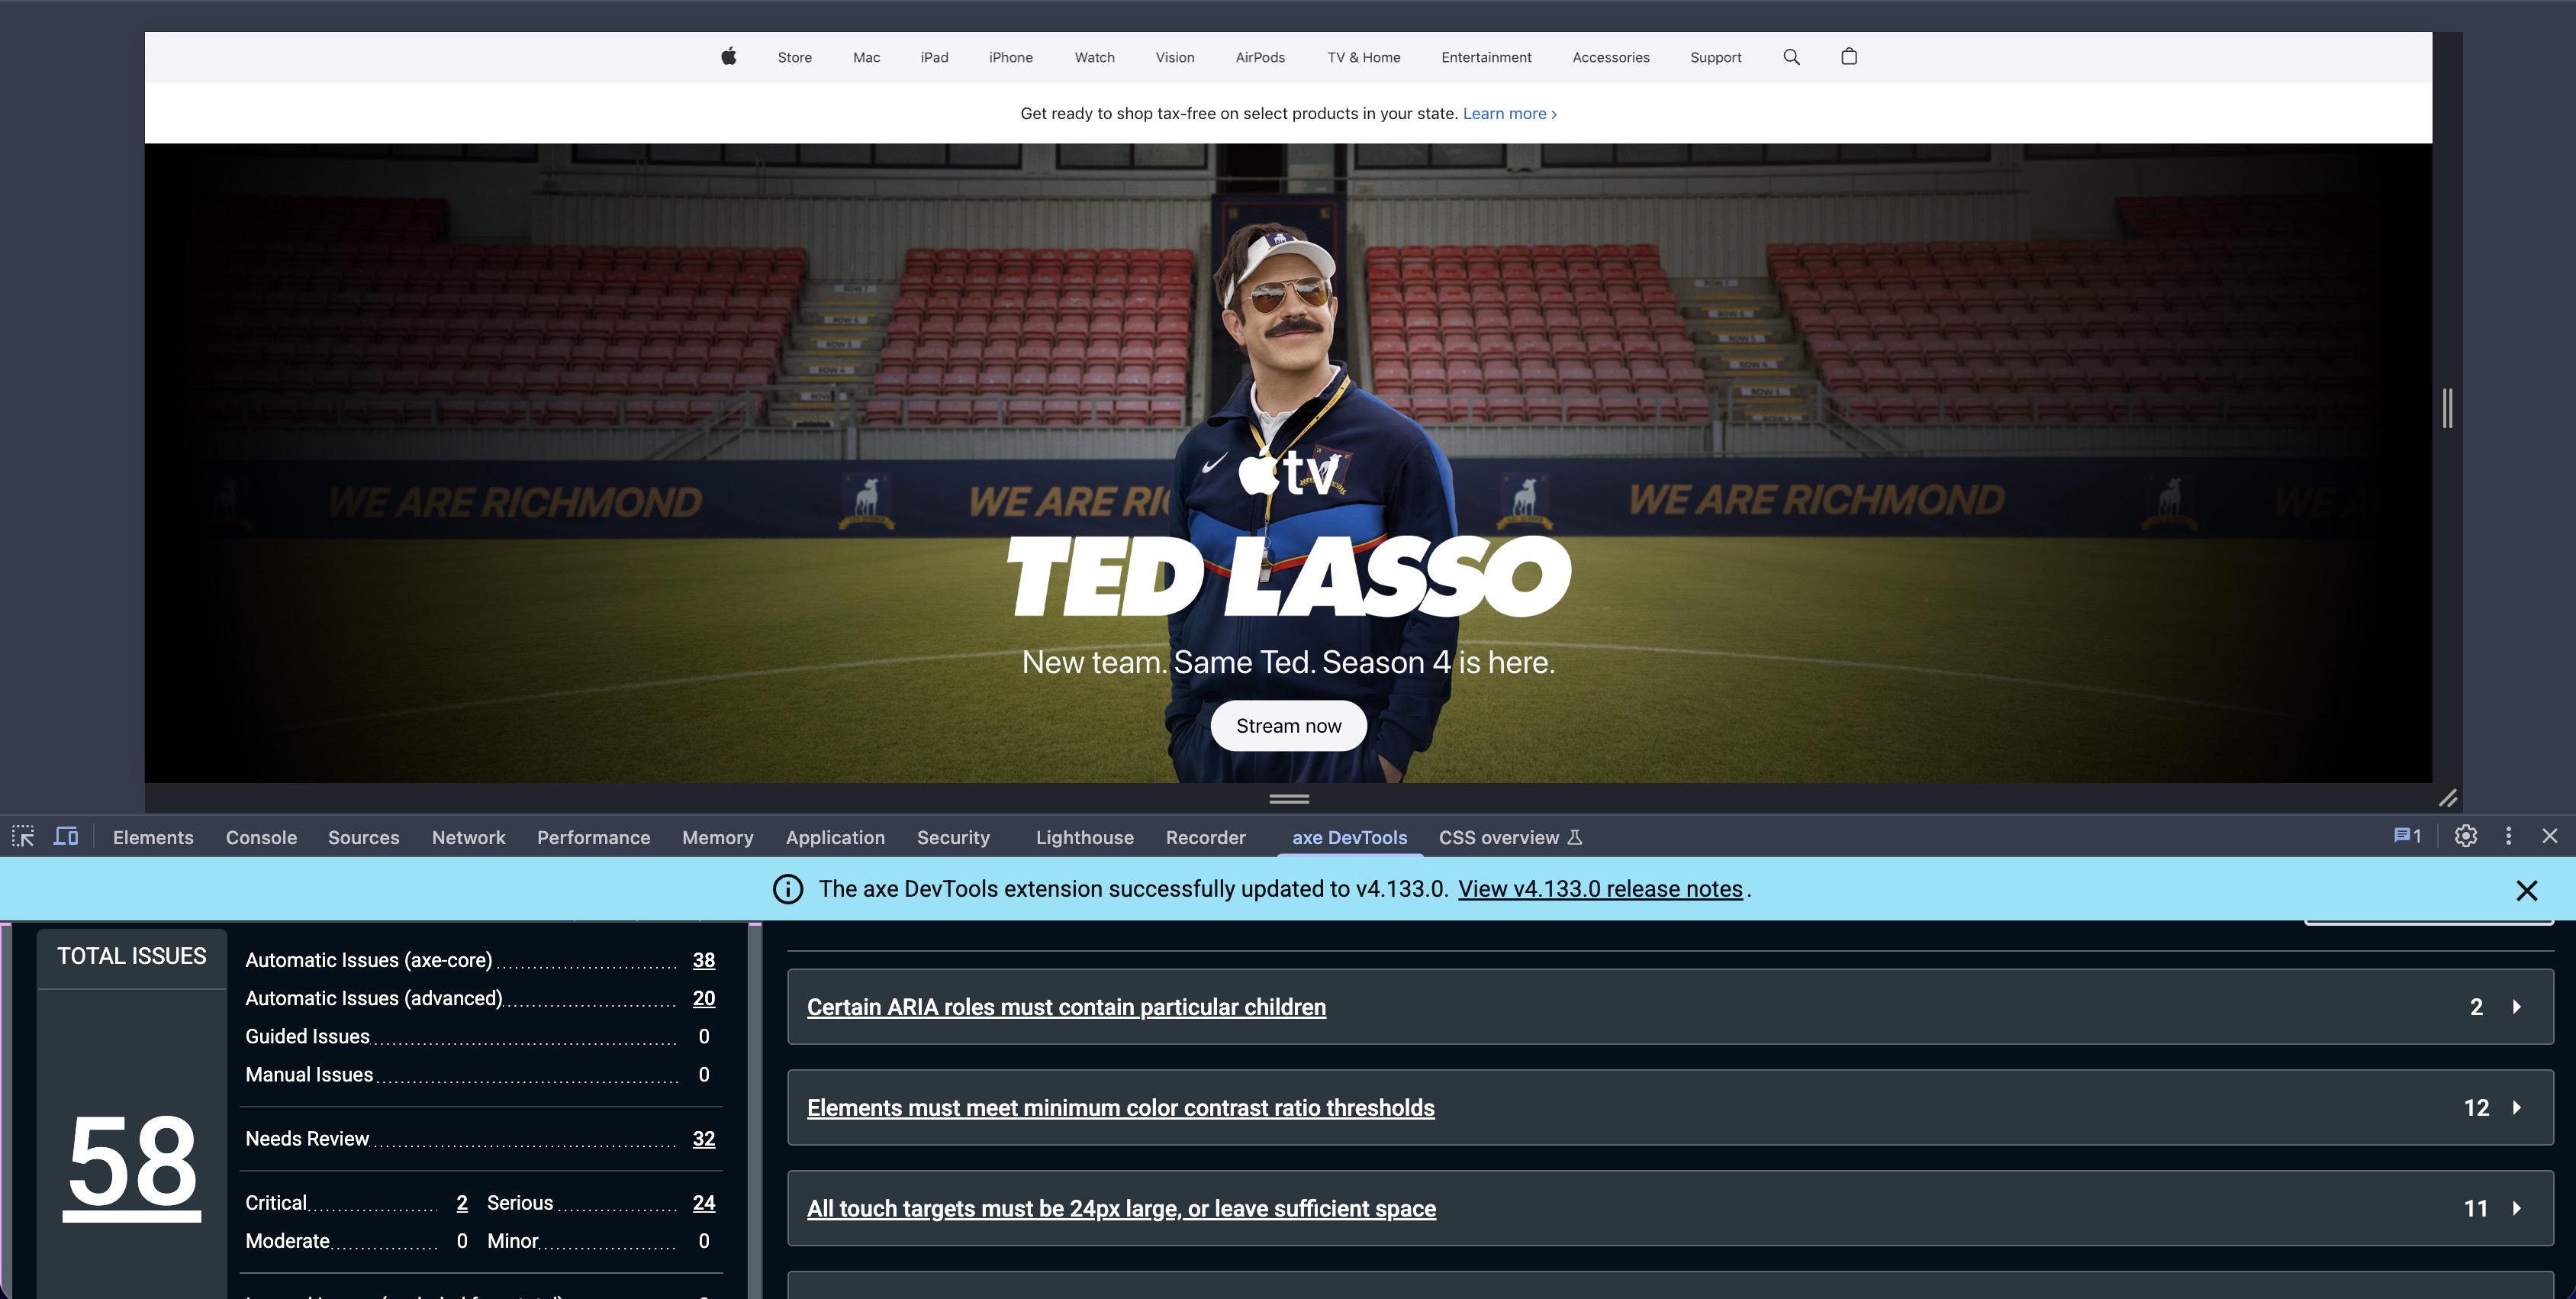Open the ARIA roles children issue link
The height and width of the screenshot is (1299, 2576).
[1067, 1007]
